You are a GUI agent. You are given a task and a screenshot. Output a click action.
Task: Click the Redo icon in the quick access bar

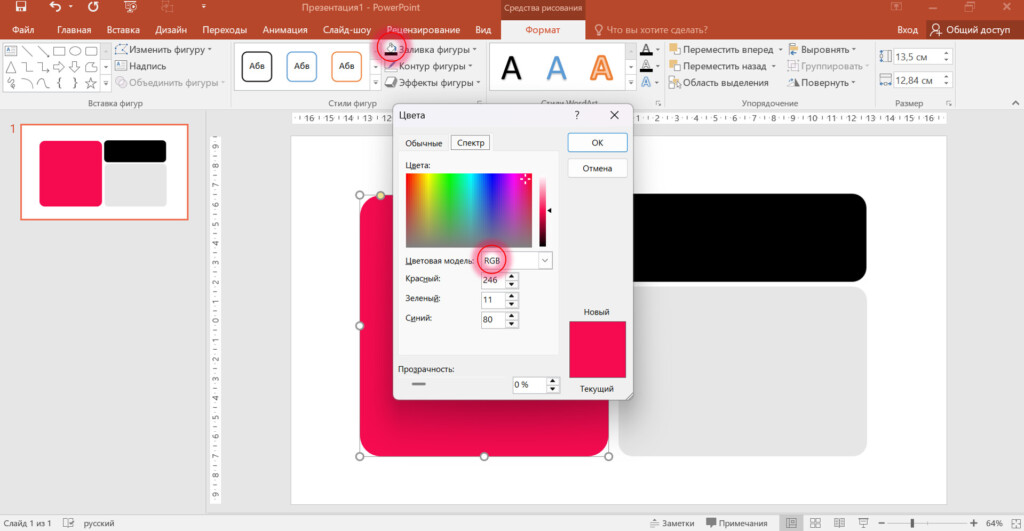pos(93,7)
